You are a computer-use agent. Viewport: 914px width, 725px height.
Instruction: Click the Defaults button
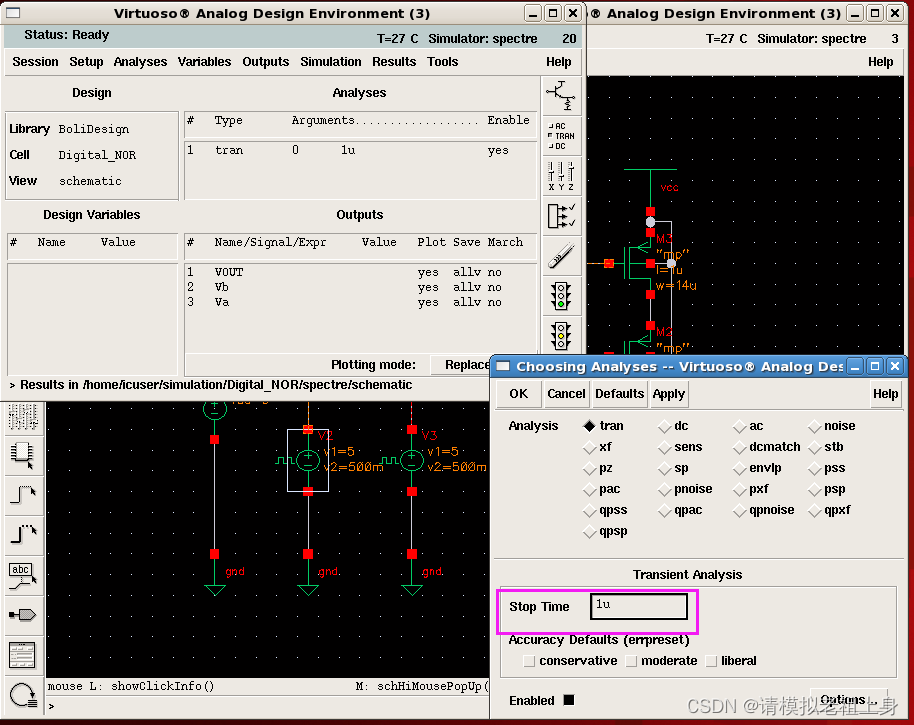pyautogui.click(x=620, y=394)
